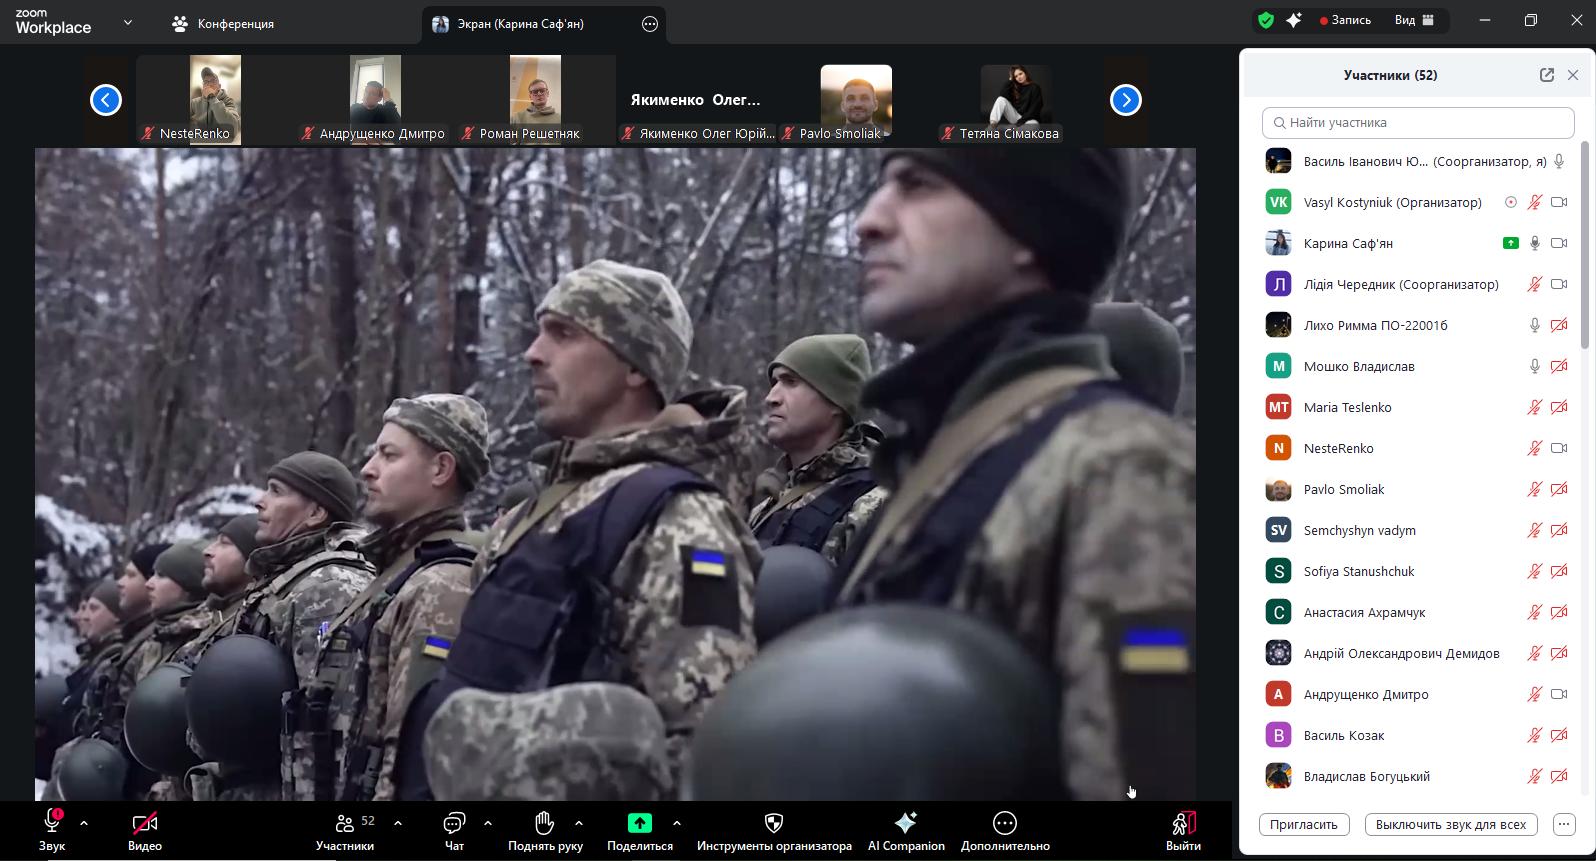Click Поднять руку raise hand button
Image resolution: width=1596 pixels, height=861 pixels.
pos(545,831)
